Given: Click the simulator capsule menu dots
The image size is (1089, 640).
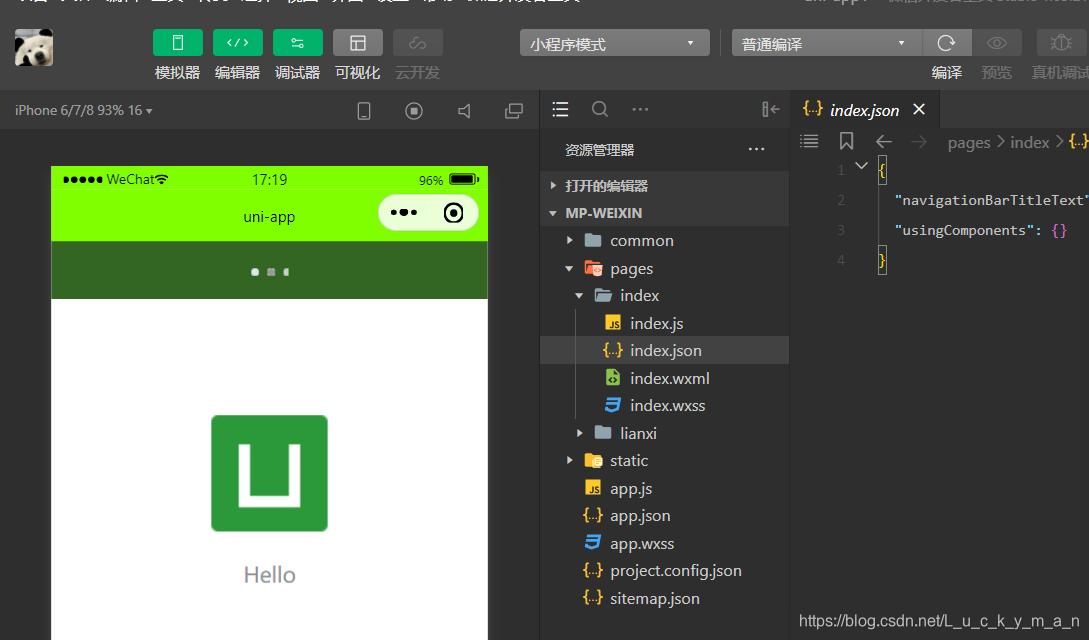Looking at the screenshot, I should point(404,212).
